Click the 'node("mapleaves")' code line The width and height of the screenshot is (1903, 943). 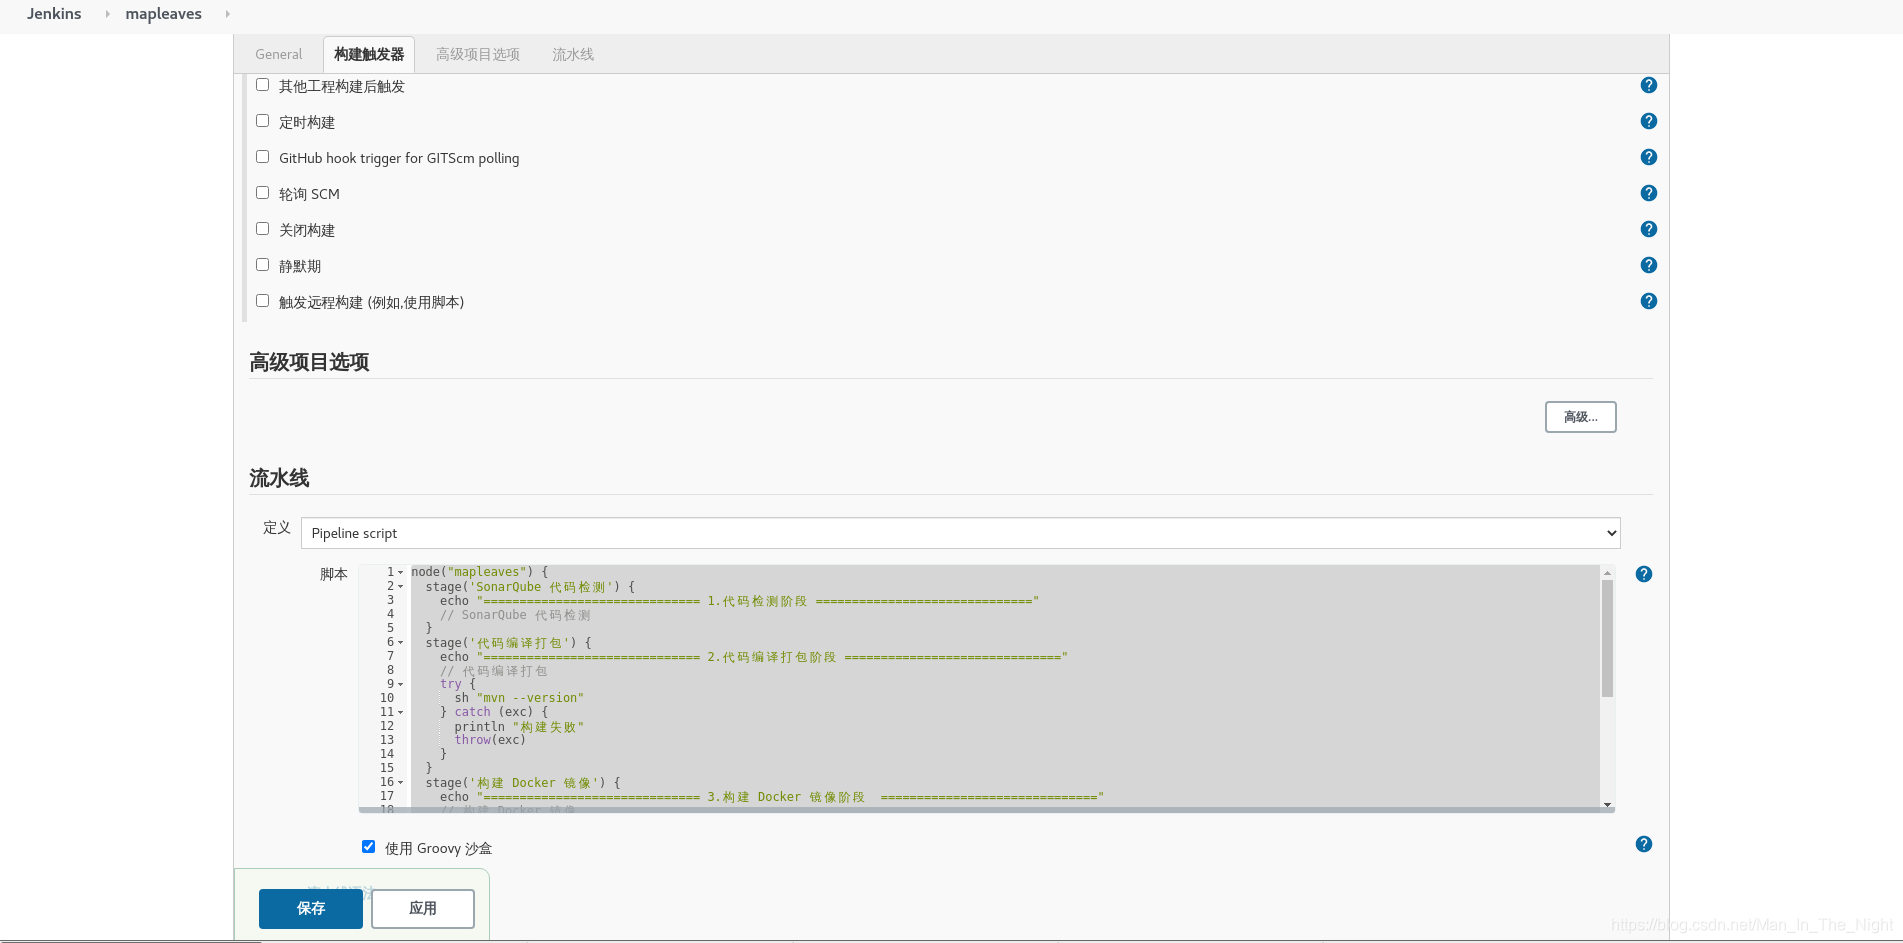pyautogui.click(x=479, y=572)
